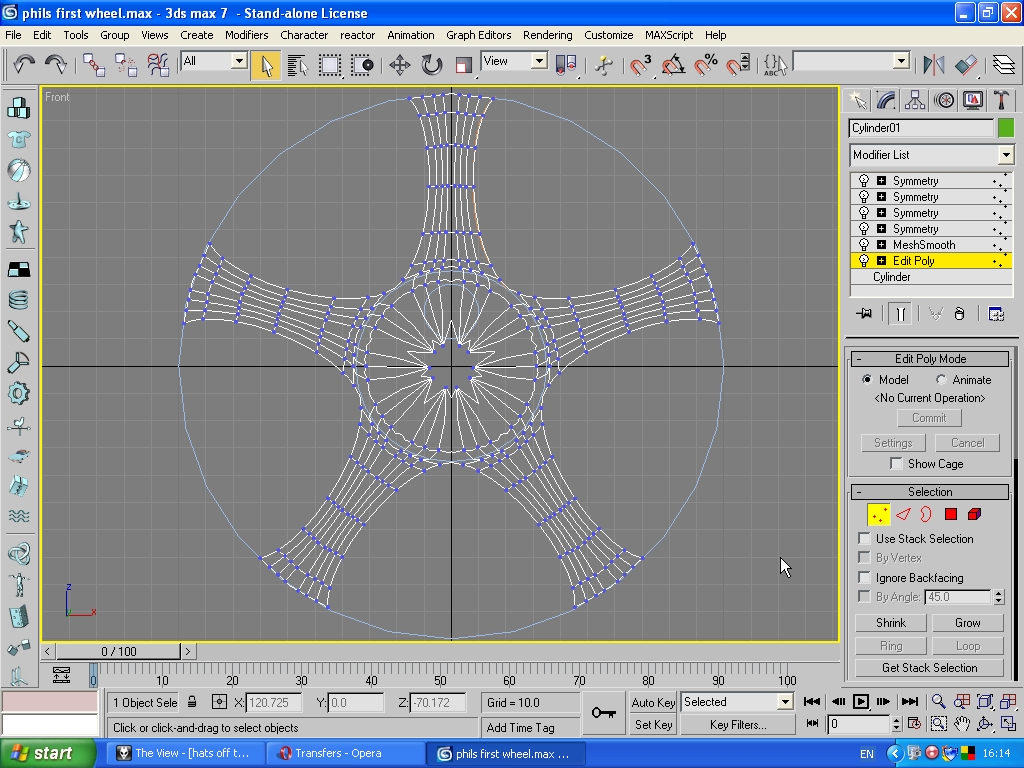Select the Animate radio button
The image size is (1024, 768).
[x=941, y=380]
